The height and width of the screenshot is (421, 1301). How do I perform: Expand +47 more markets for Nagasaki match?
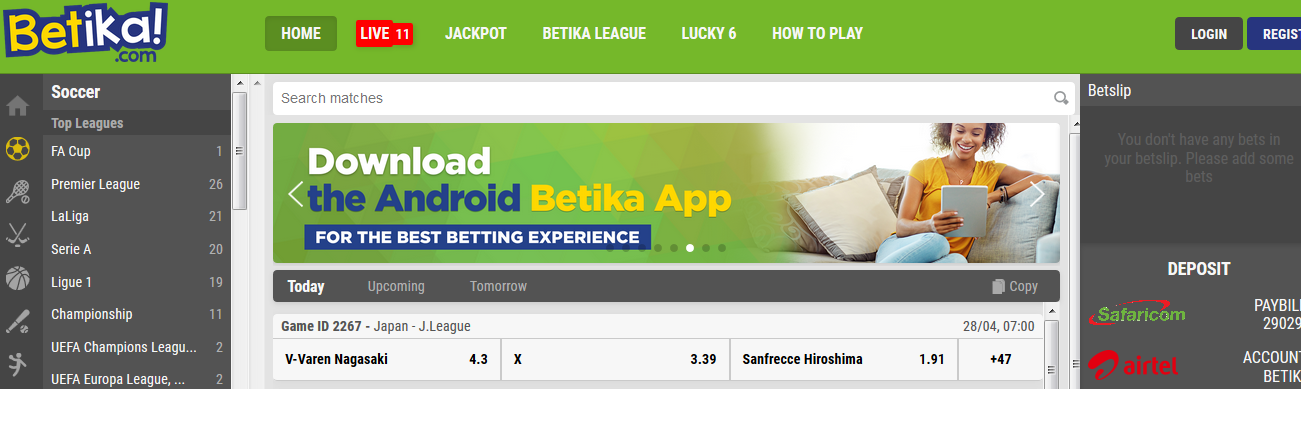[x=1001, y=359]
